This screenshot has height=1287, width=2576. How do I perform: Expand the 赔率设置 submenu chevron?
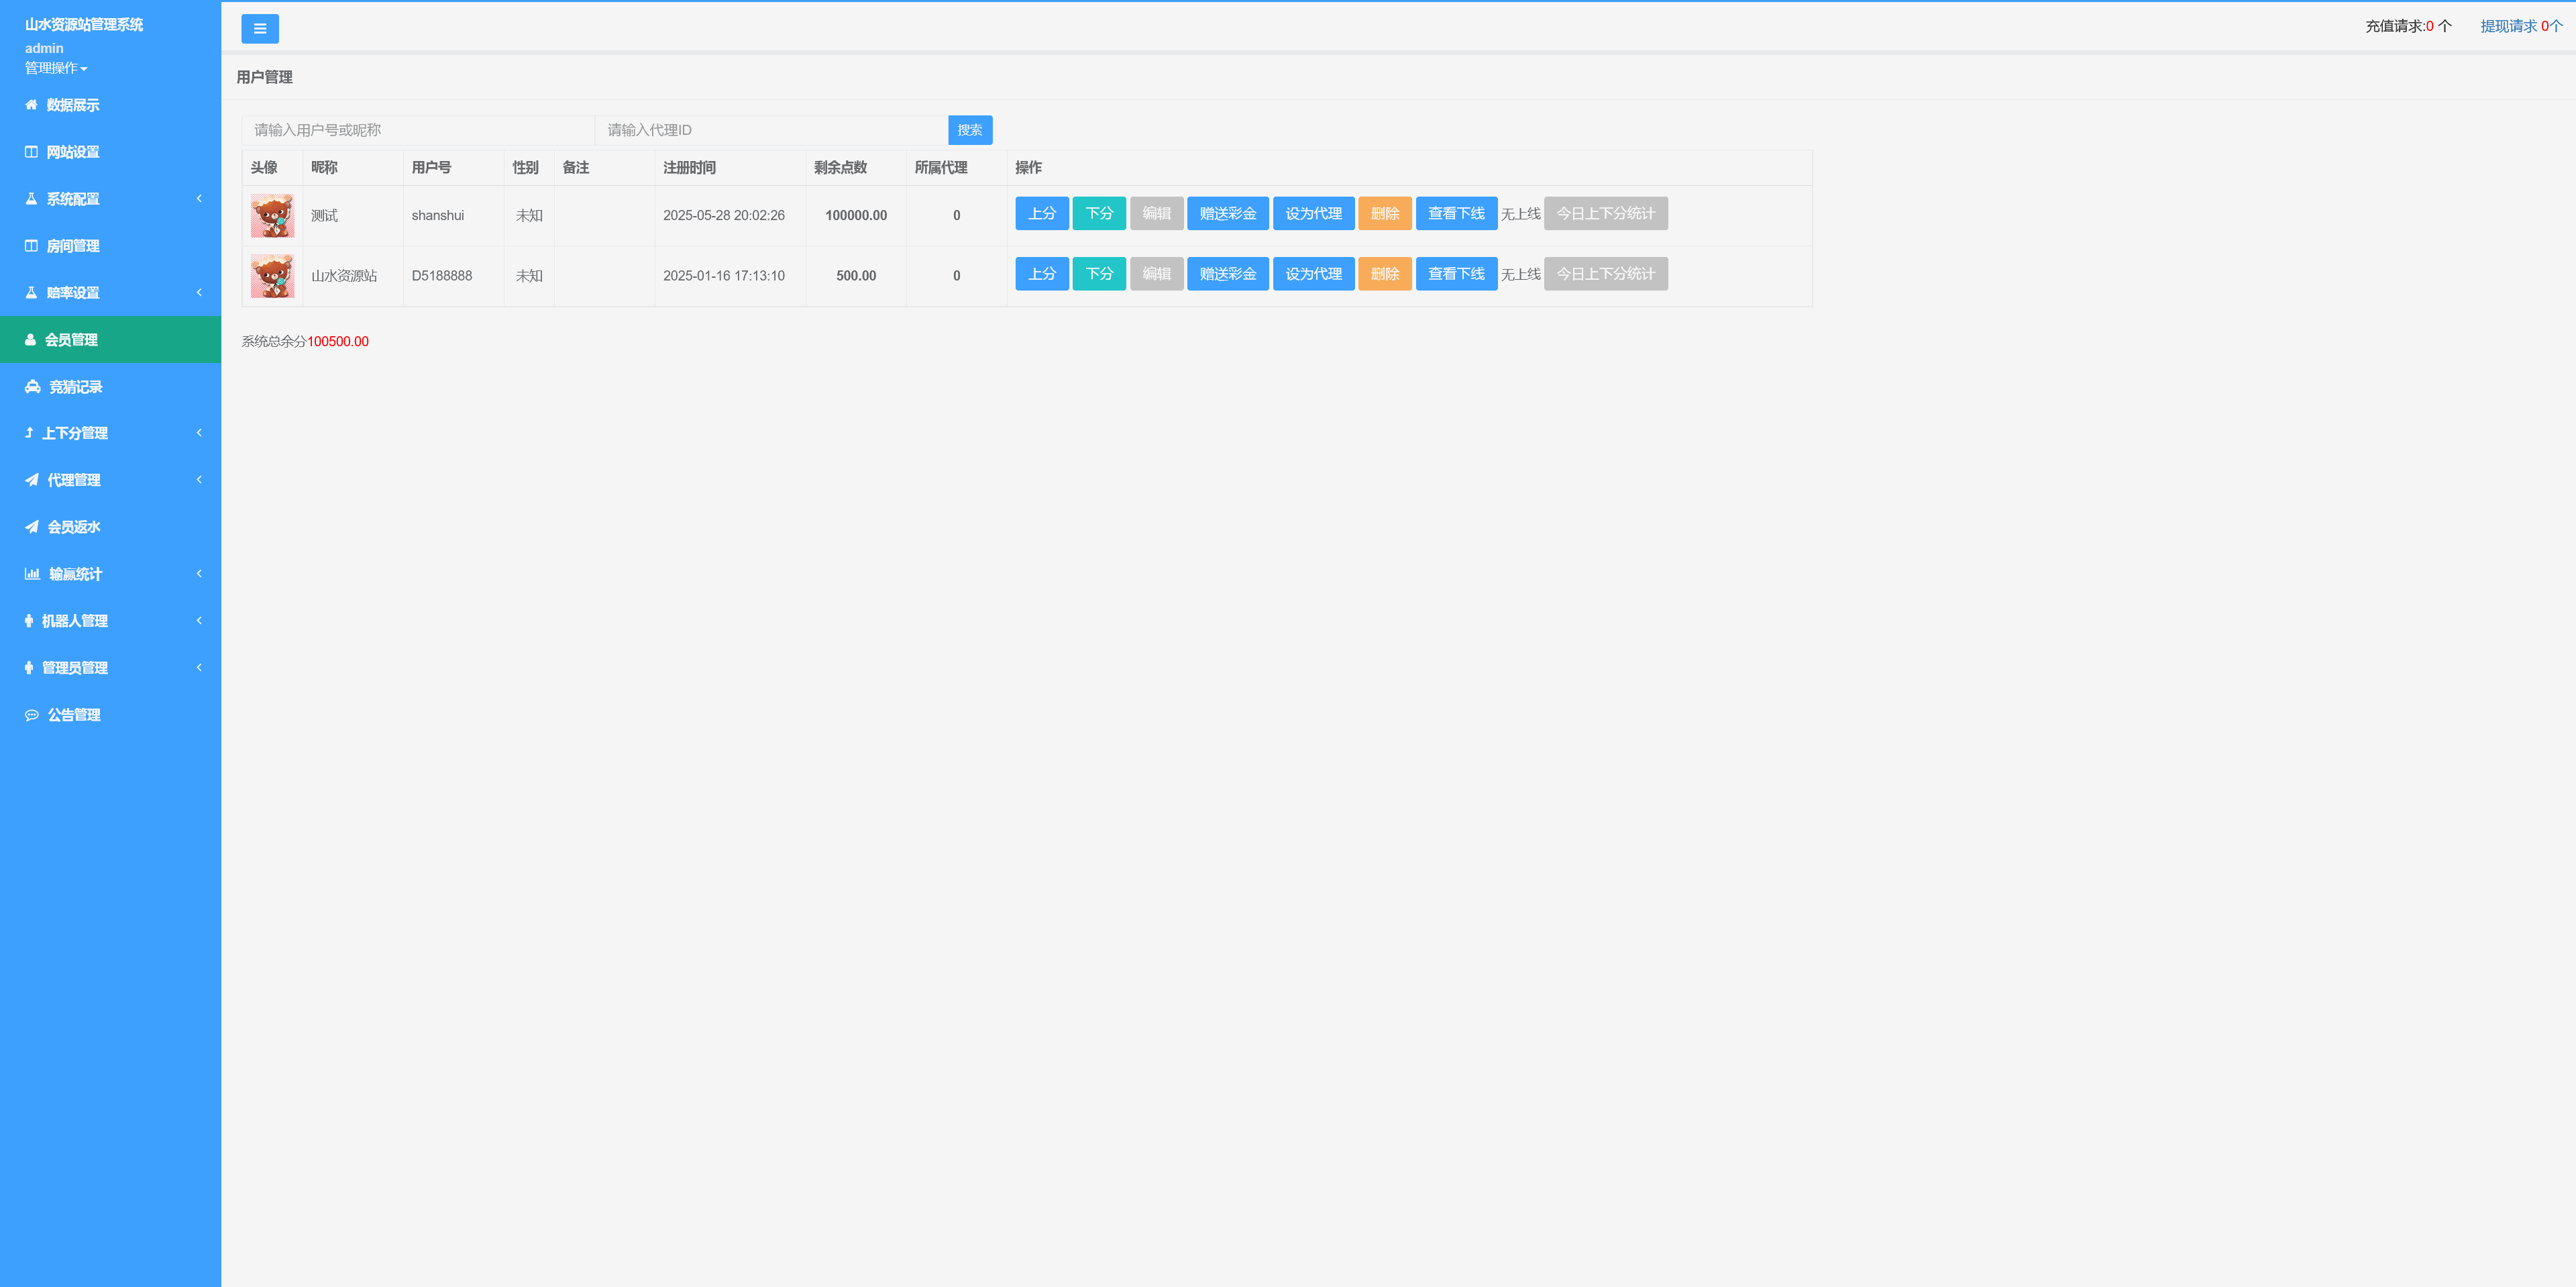click(199, 292)
